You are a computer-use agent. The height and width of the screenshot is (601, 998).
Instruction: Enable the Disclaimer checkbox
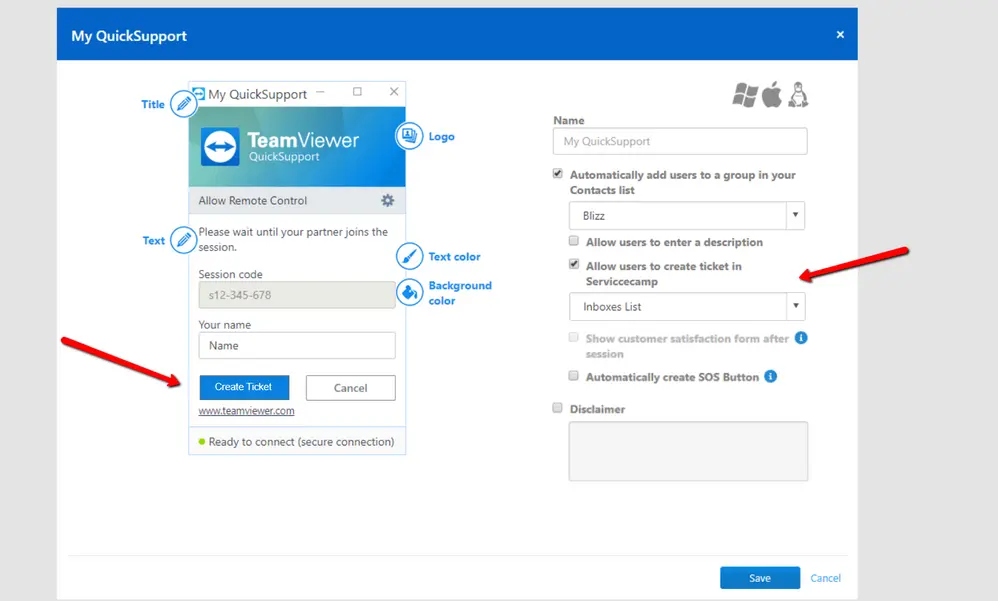point(558,407)
